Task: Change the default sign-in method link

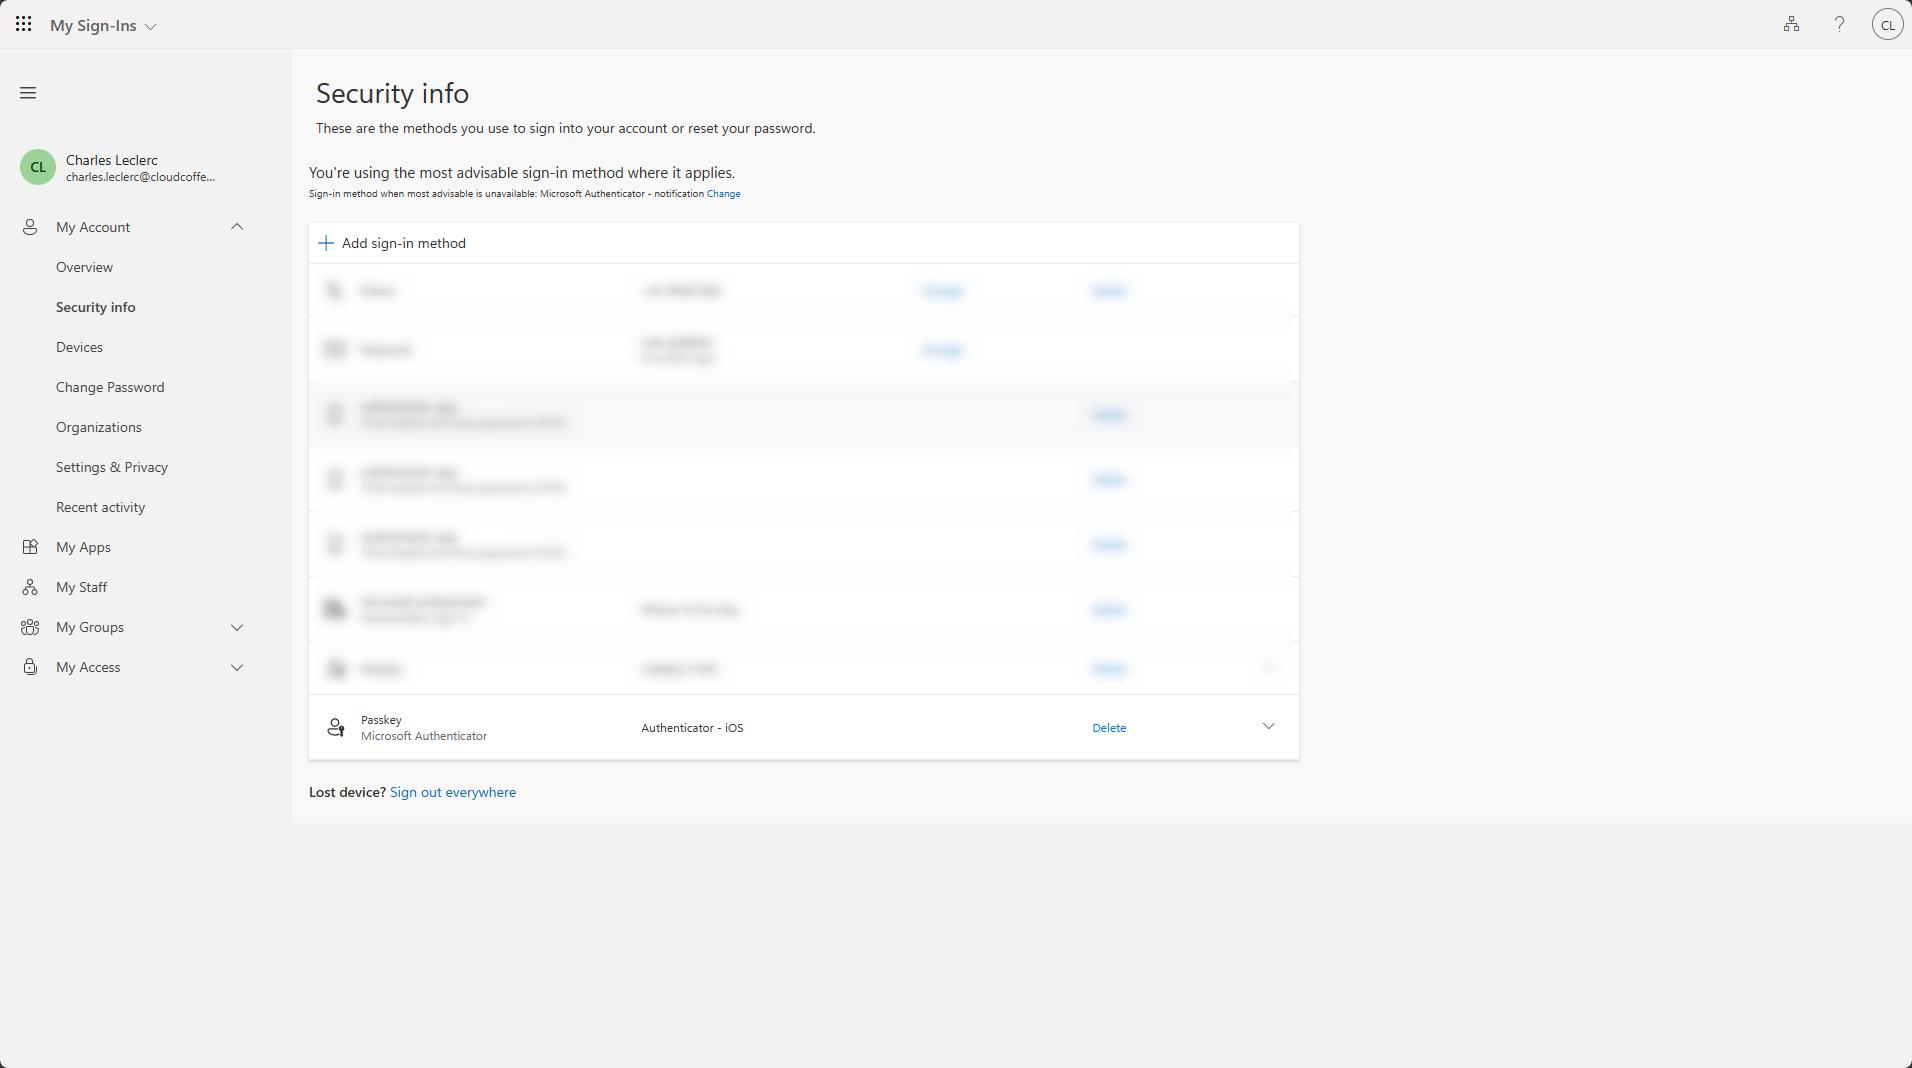Action: click(723, 194)
